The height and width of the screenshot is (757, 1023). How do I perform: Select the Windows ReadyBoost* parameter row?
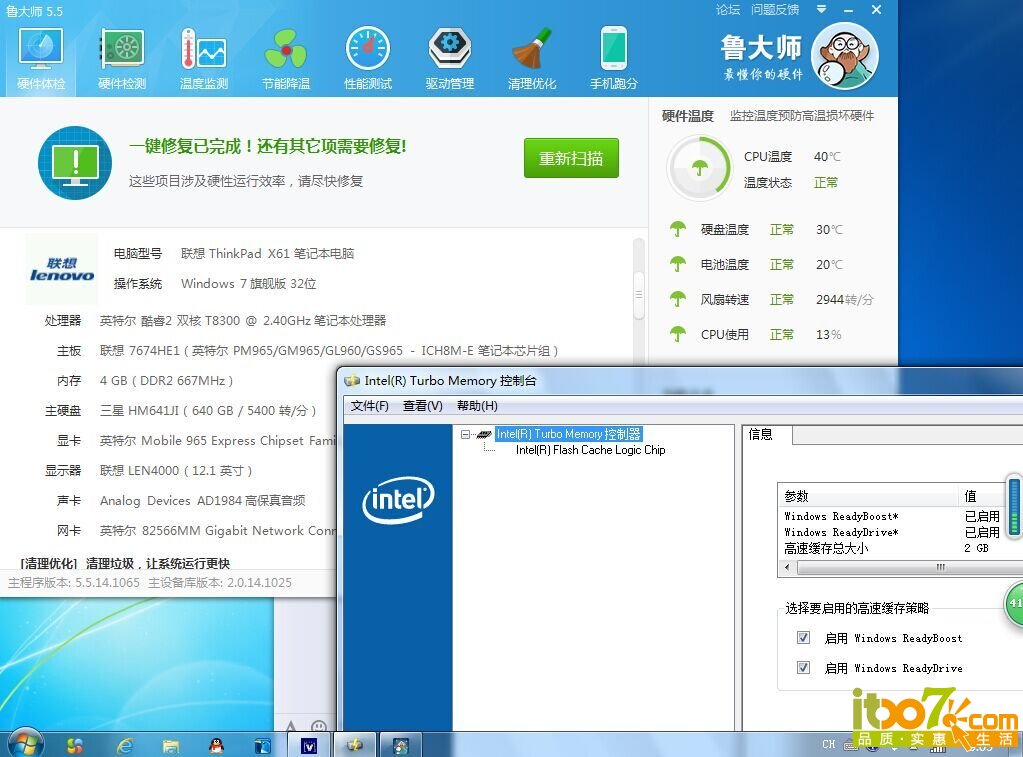[x=893, y=516]
